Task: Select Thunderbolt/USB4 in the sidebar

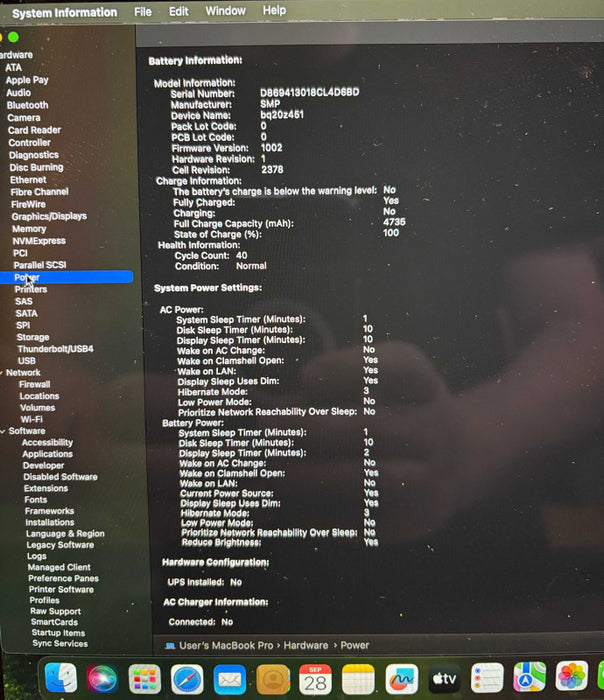Action: coord(55,349)
